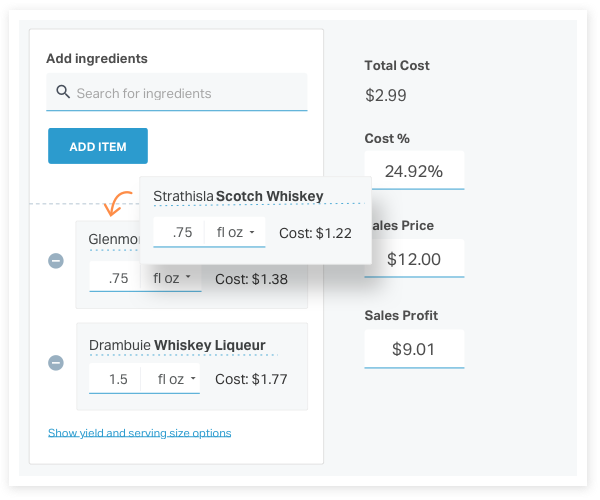This screenshot has height=500, width=600.
Task: Select the Strathisla Scotch Whiskey name
Action: (x=238, y=196)
